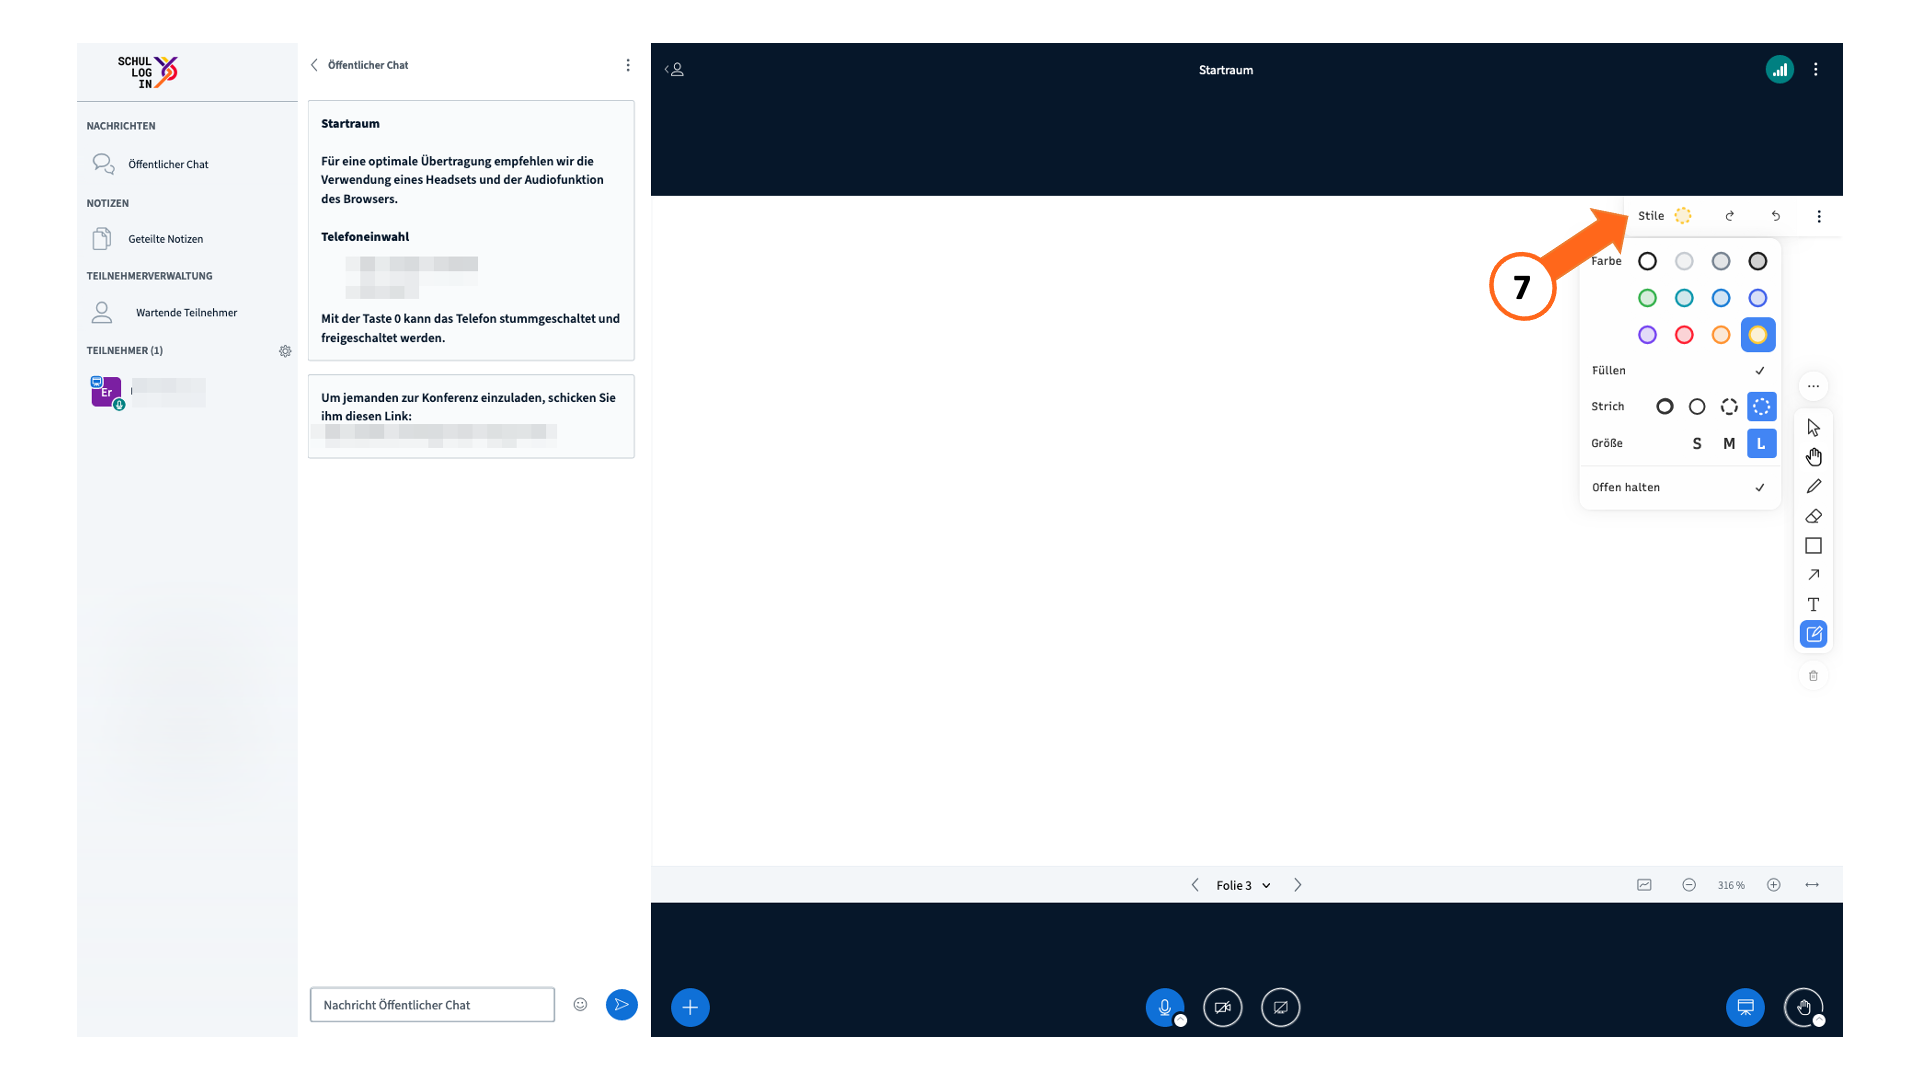This screenshot has width=1920, height=1080.
Task: Go to next slide
Action: (x=1298, y=886)
